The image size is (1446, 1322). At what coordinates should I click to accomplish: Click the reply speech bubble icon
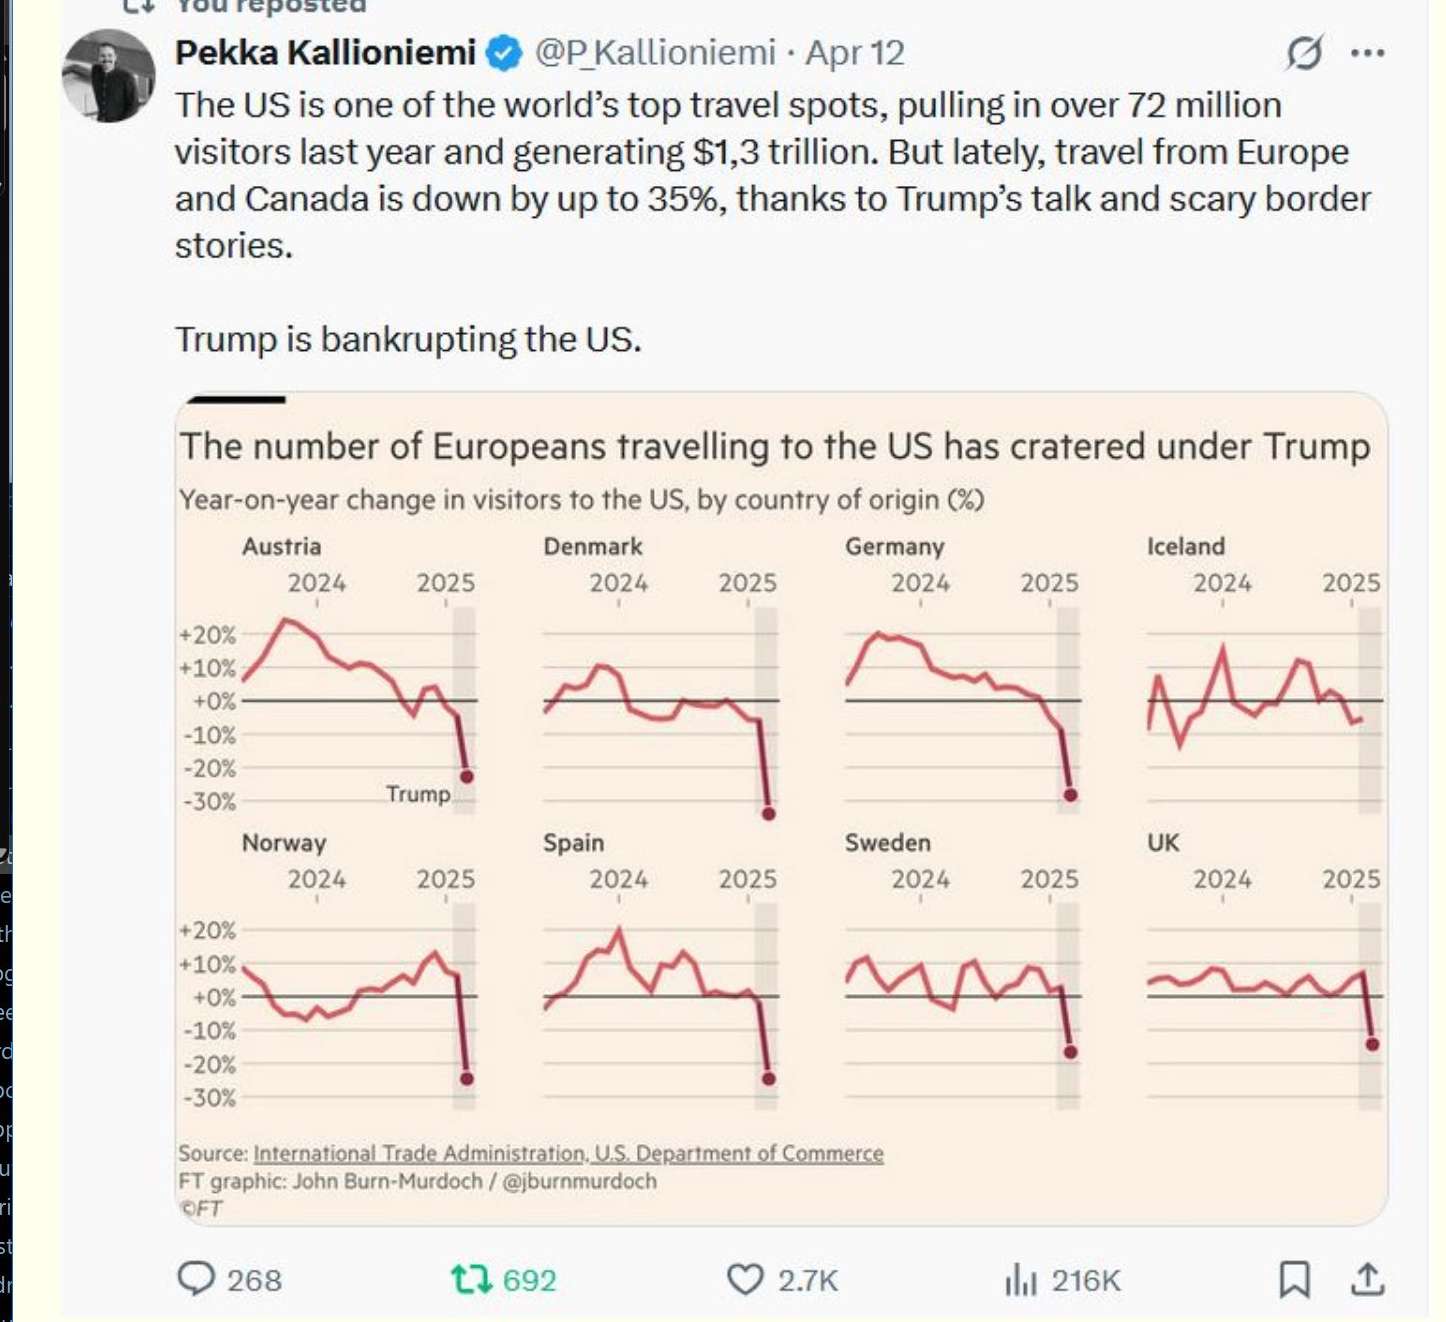pyautogui.click(x=196, y=1279)
